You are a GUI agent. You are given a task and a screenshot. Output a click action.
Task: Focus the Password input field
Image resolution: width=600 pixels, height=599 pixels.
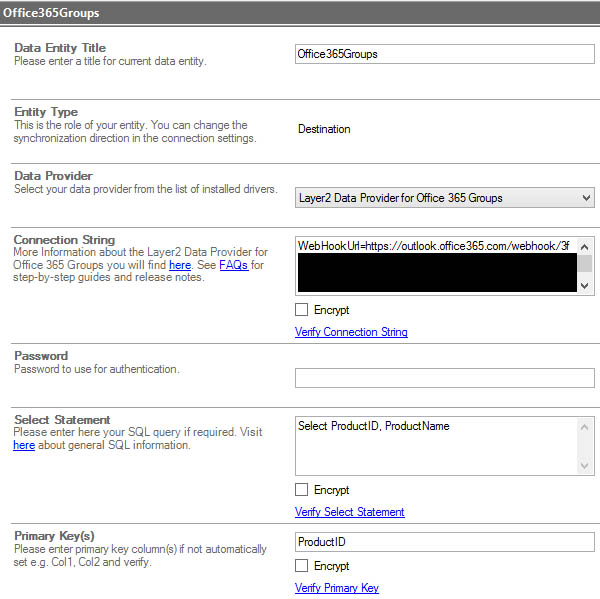point(444,378)
